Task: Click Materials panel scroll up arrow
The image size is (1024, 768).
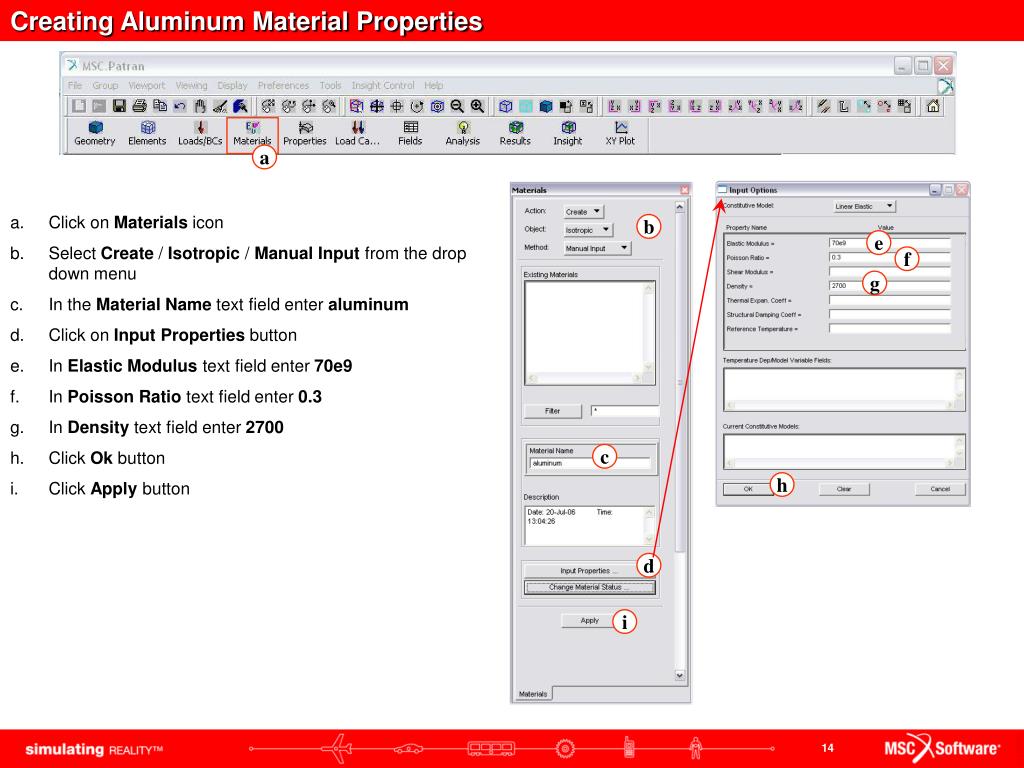Action: [680, 206]
